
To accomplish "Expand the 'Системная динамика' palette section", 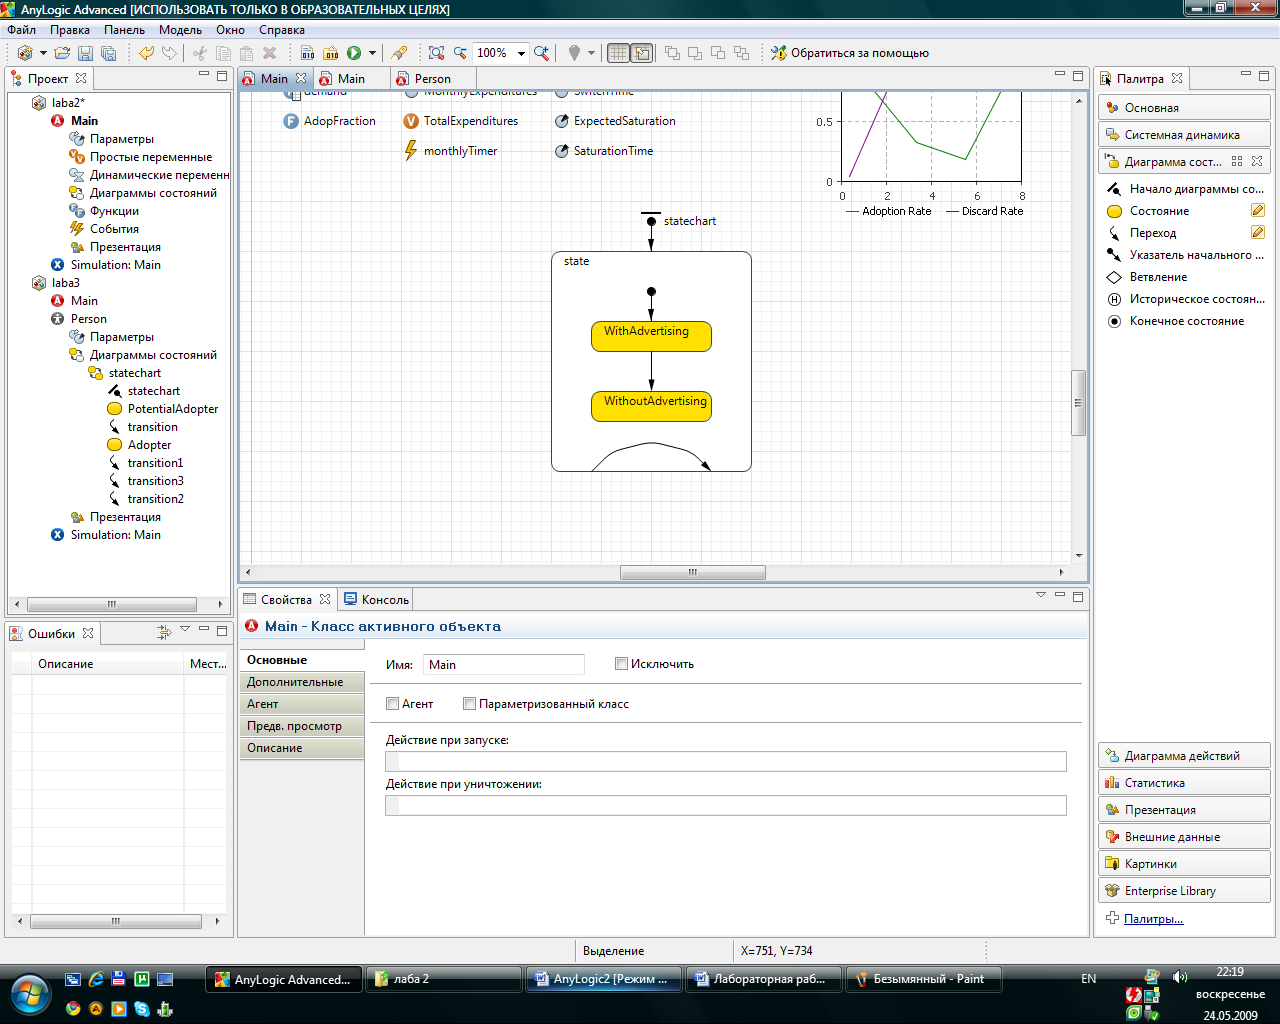I will pyautogui.click(x=1184, y=135).
